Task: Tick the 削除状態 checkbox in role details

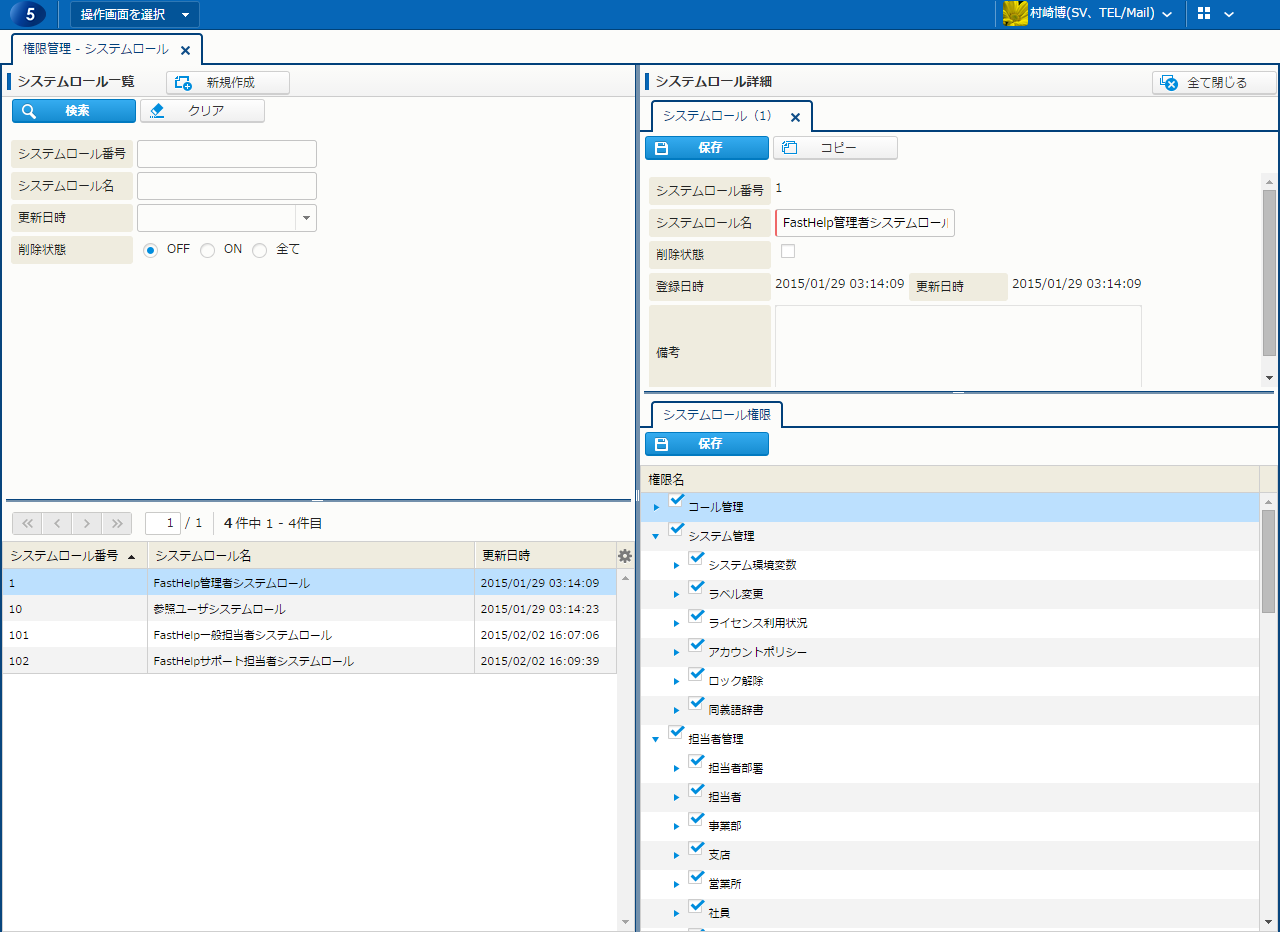Action: pyautogui.click(x=788, y=251)
